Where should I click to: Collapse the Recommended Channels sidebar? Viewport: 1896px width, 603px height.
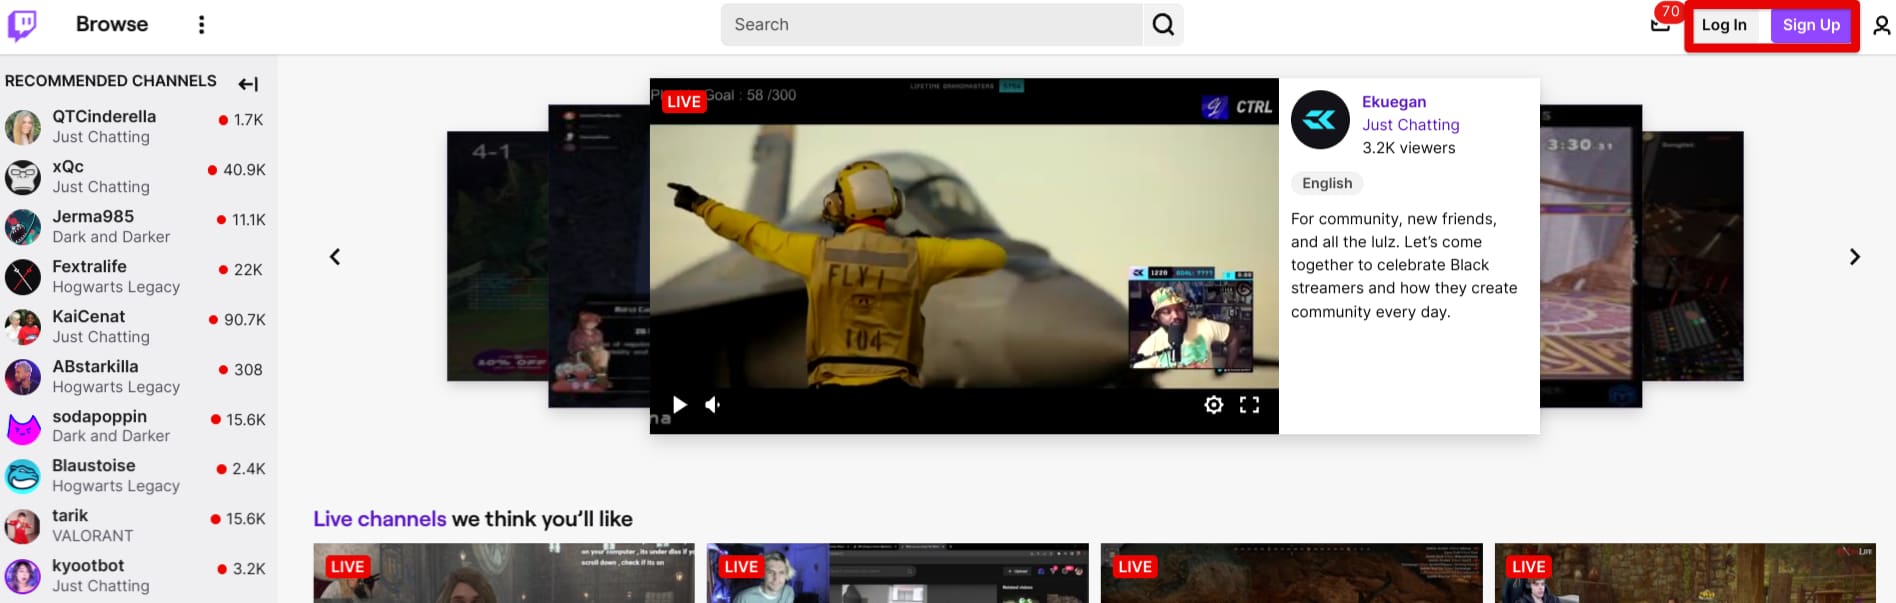click(x=248, y=83)
